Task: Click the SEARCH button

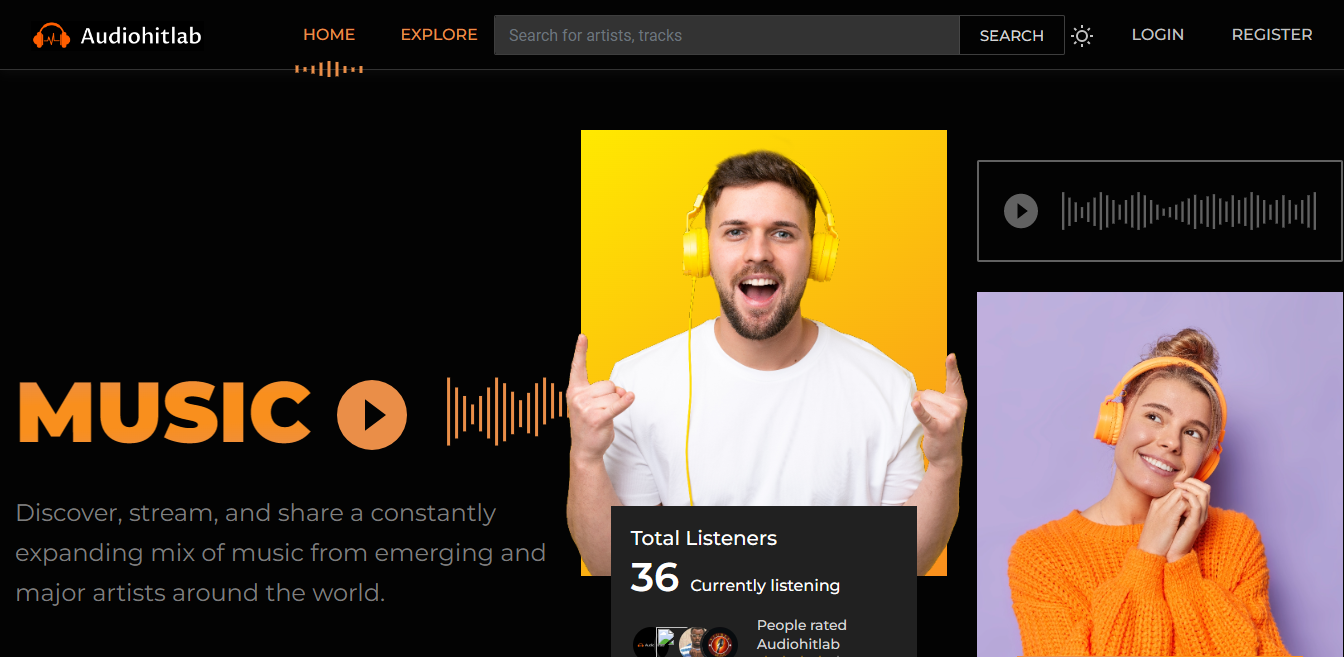Action: [x=1011, y=35]
